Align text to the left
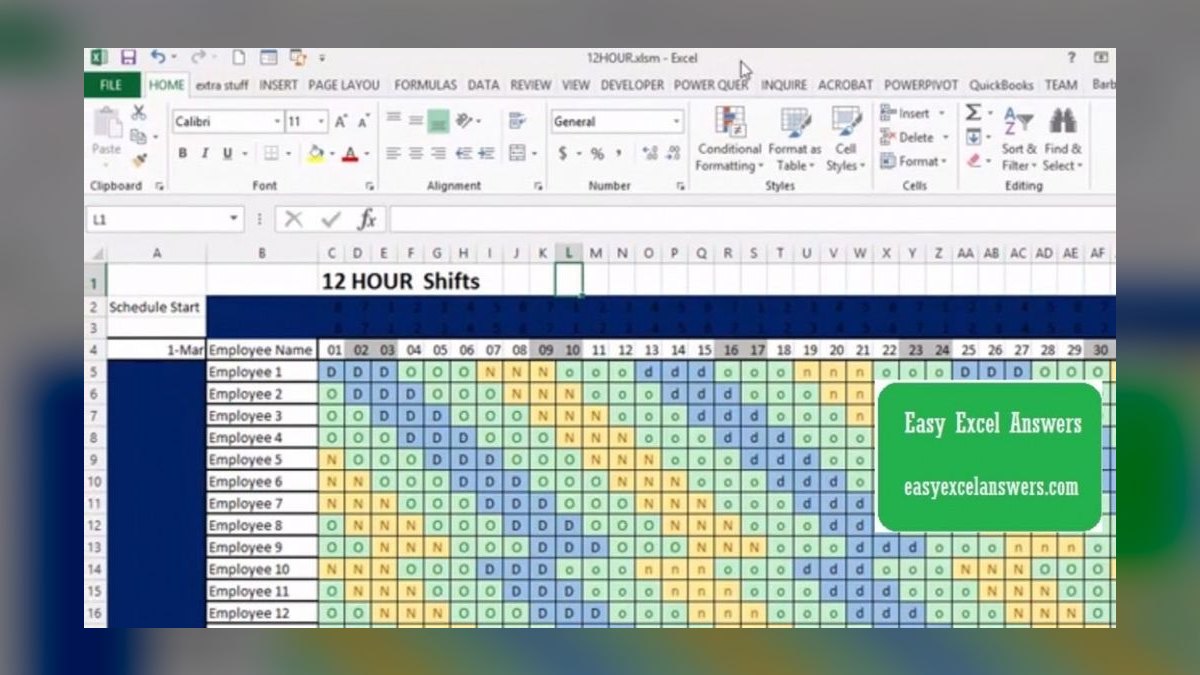Screen dimensions: 1200x675 tap(393, 153)
